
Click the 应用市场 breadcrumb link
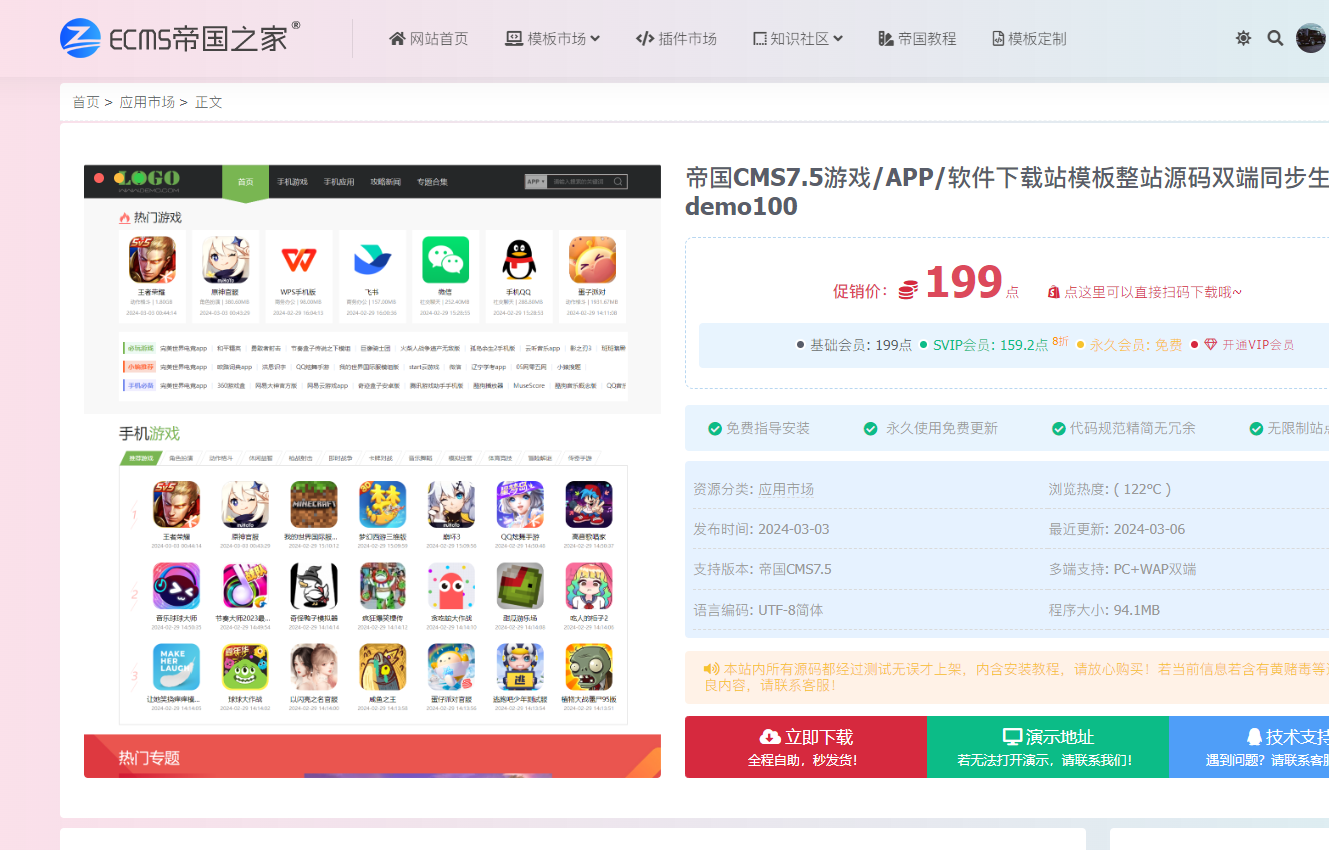[147, 102]
